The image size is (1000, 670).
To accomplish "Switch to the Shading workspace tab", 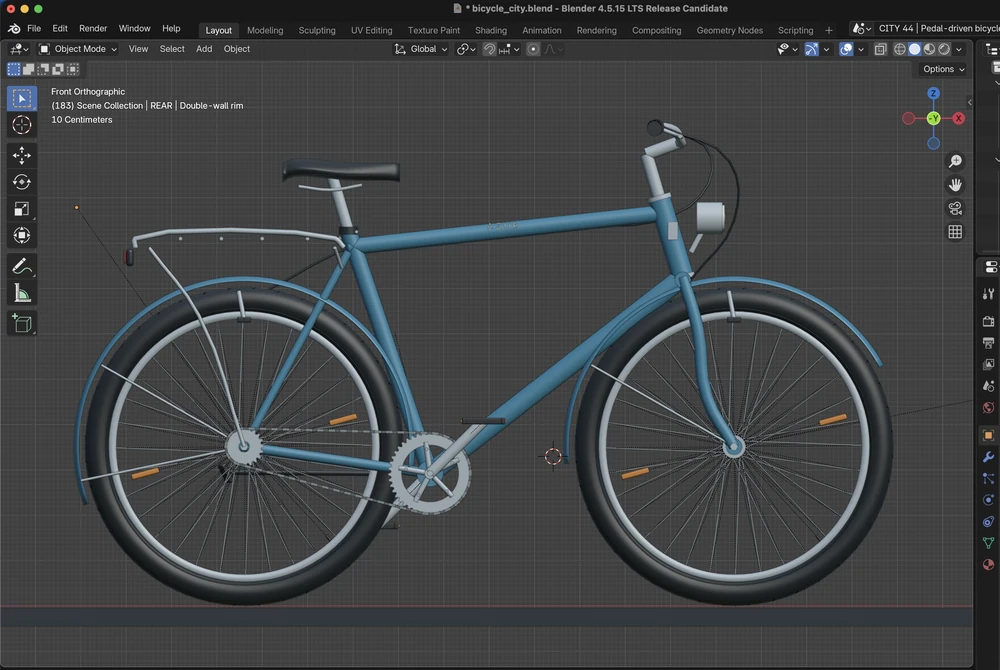I will (490, 30).
